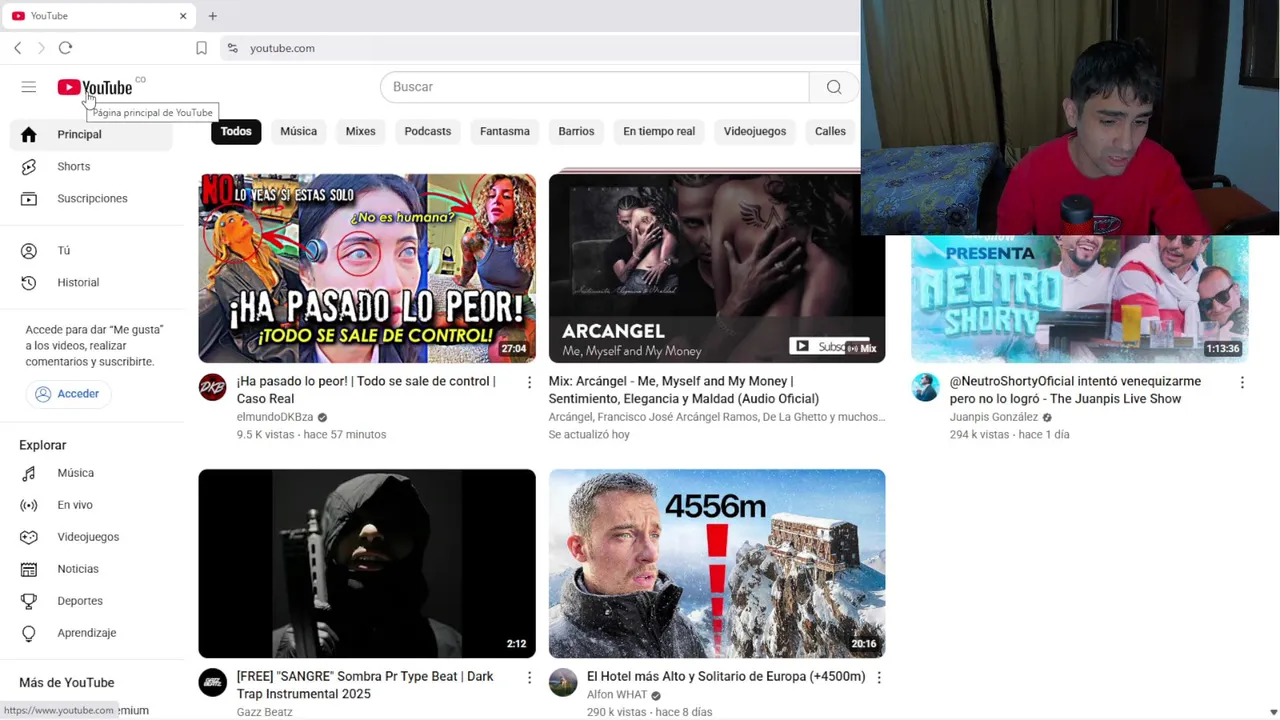
Task: Click in the Buscar search field
Action: point(595,87)
